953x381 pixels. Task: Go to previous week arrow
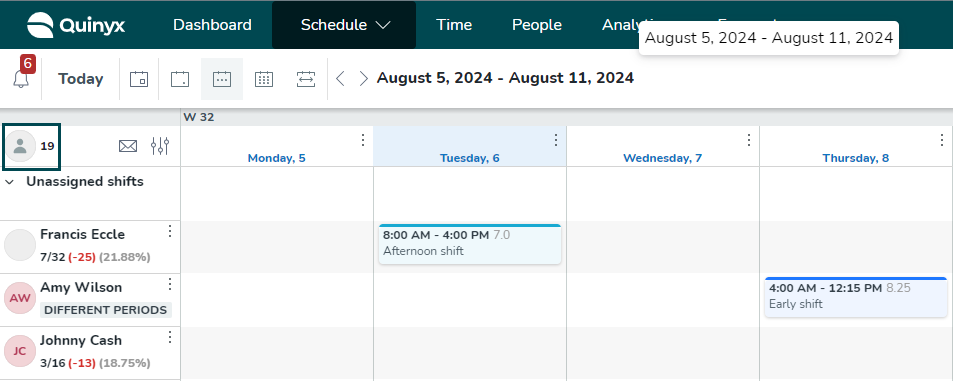(340, 78)
